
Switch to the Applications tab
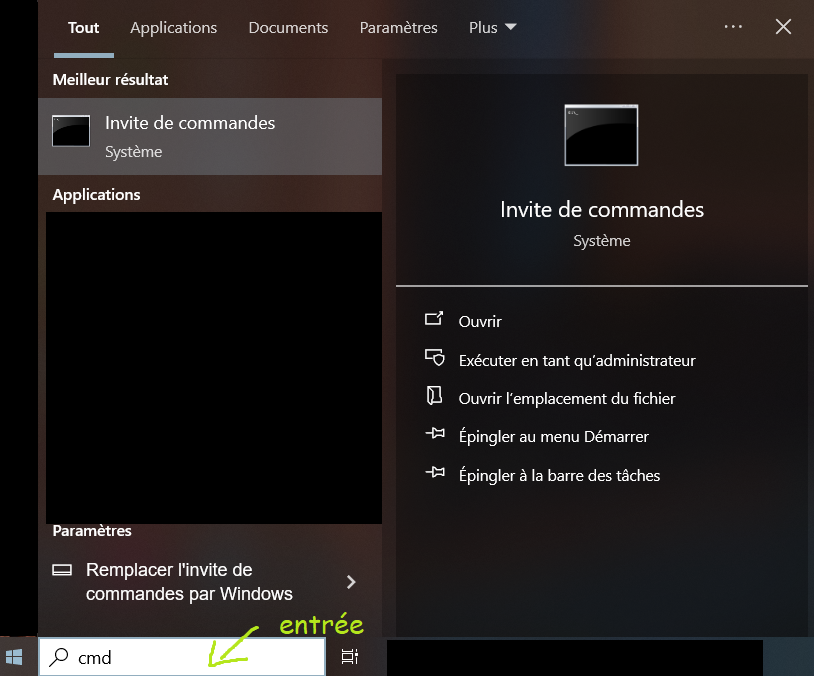173,28
